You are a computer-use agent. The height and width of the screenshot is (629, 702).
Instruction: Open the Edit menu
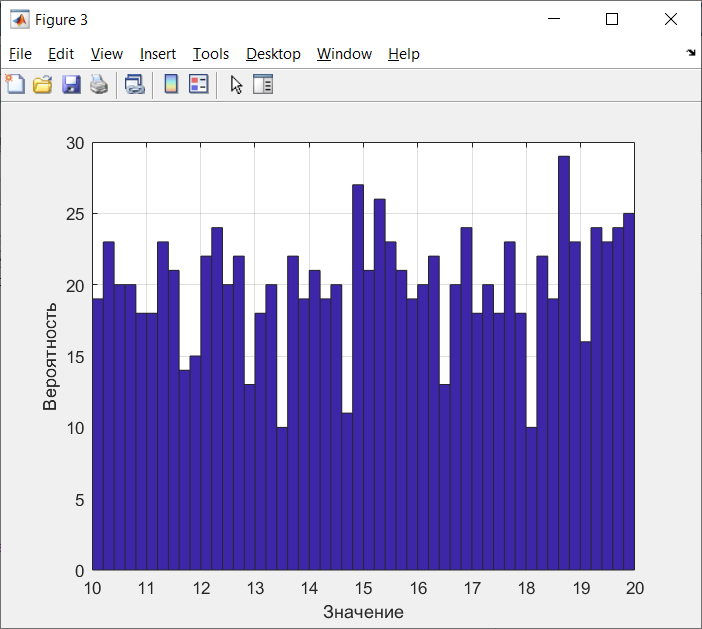[61, 54]
